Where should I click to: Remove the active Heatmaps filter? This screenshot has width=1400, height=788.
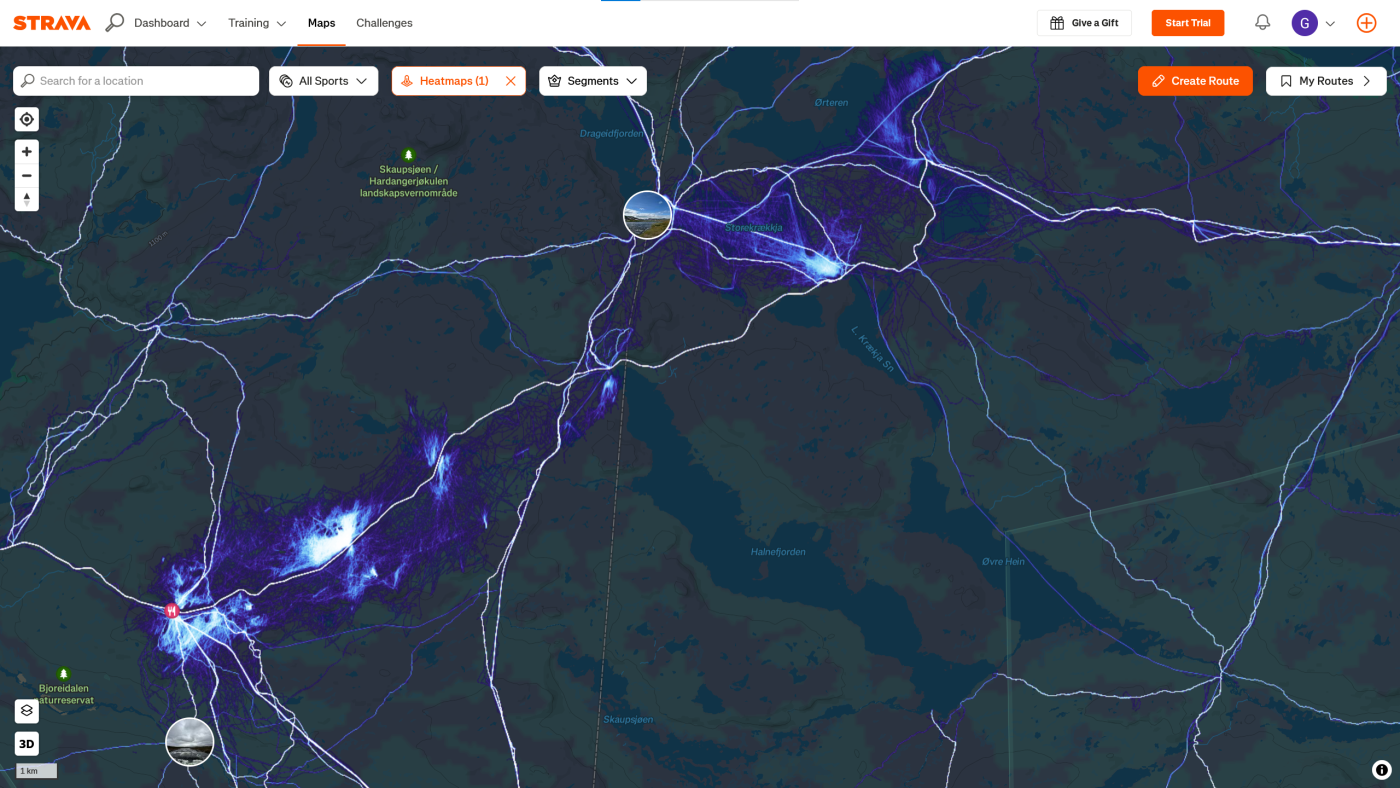(511, 81)
